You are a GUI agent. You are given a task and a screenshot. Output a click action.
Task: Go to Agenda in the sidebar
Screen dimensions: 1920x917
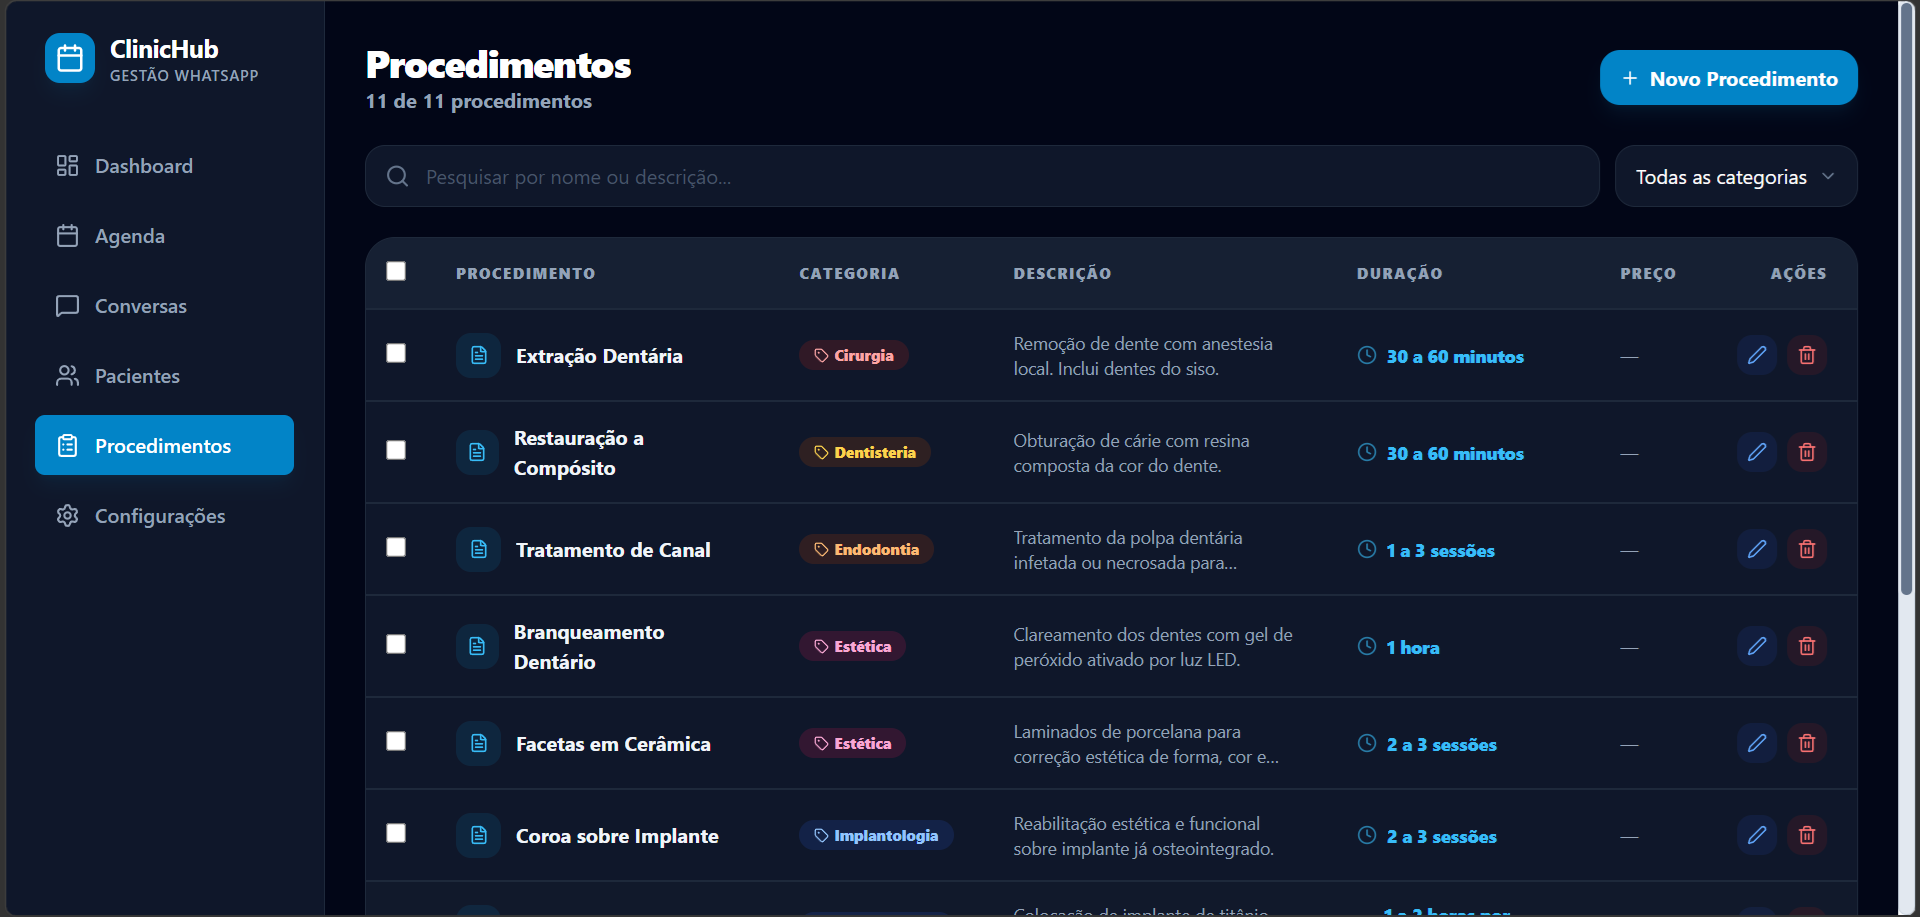[164, 236]
